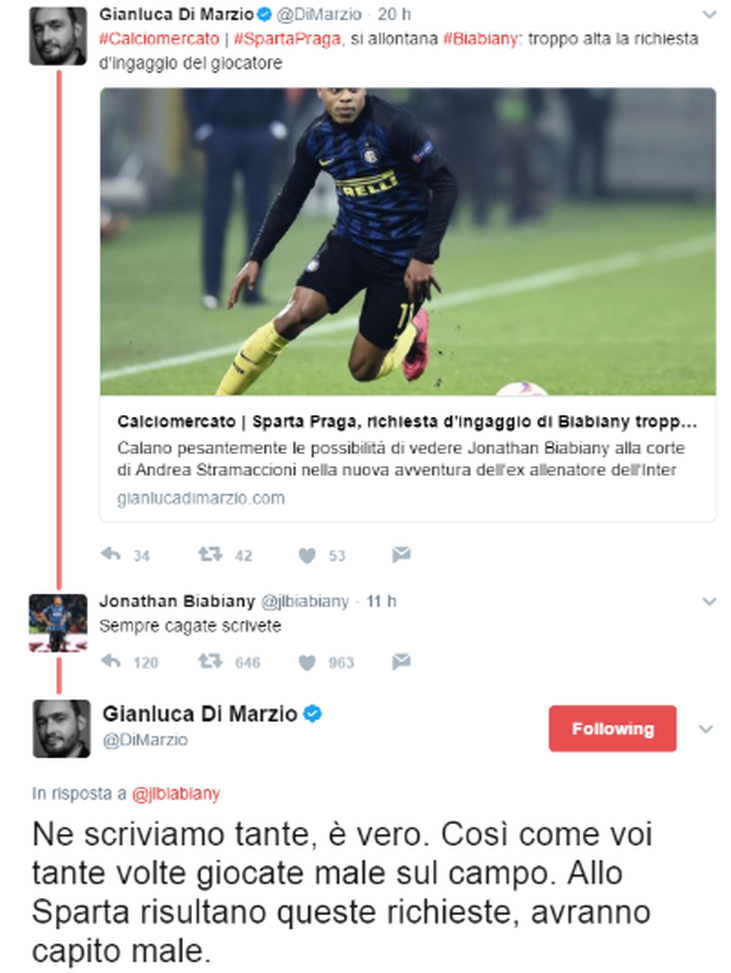This screenshot has height=973, width=731.
Task: Message Biabiany's tweet using envelope icon
Action: pos(401,661)
